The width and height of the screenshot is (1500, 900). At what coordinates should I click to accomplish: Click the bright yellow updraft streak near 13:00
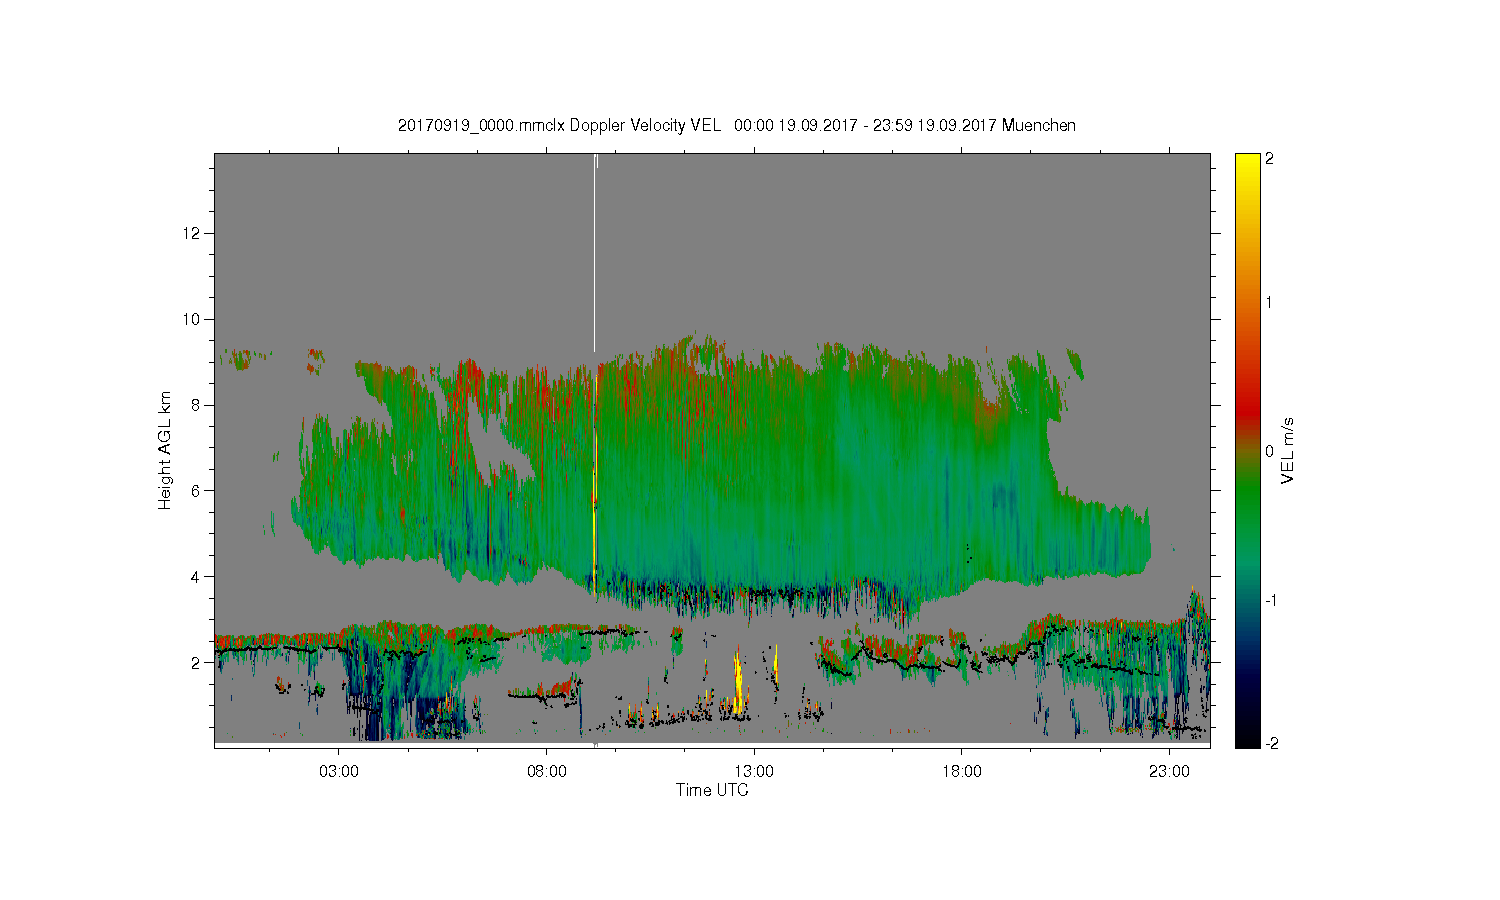738,682
